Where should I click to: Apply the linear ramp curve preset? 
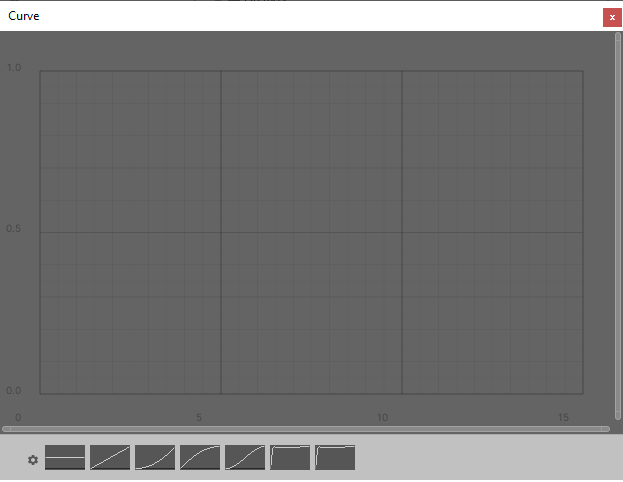(110, 457)
